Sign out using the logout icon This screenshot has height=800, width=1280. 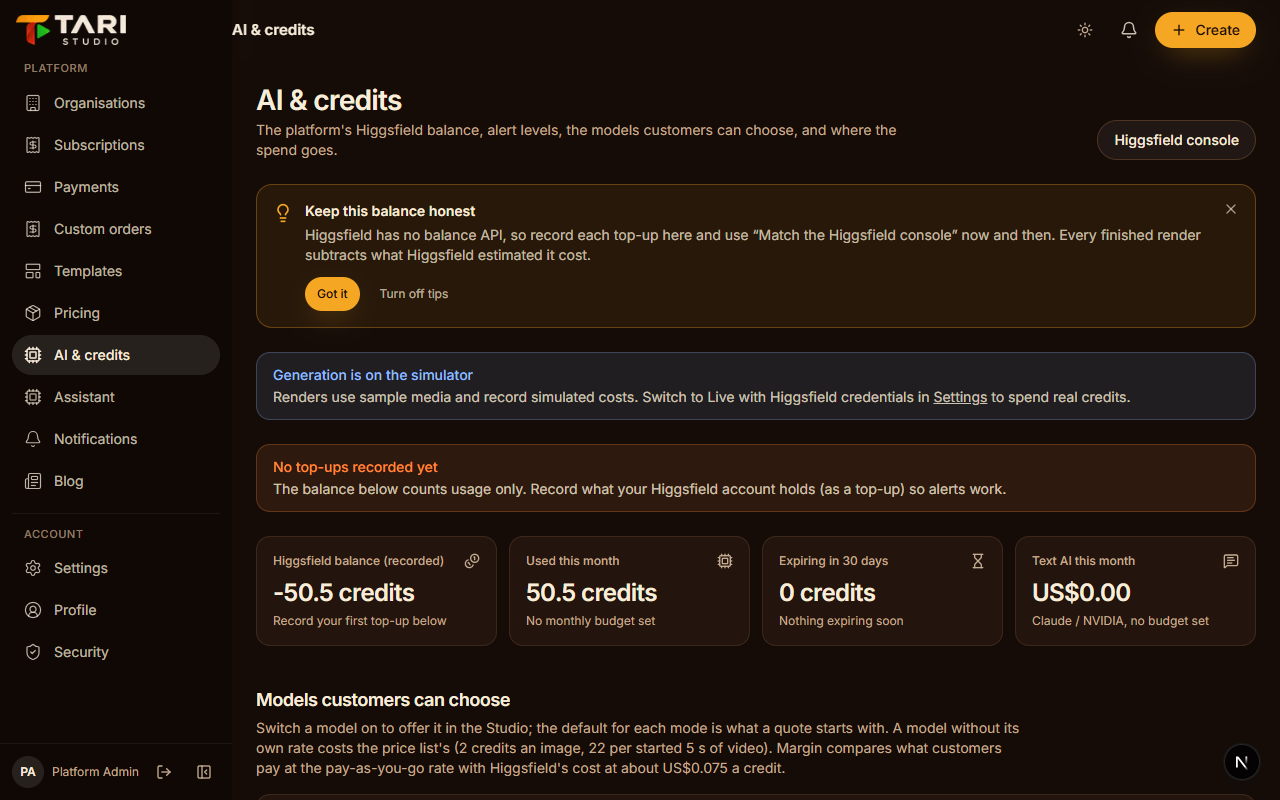coord(164,772)
